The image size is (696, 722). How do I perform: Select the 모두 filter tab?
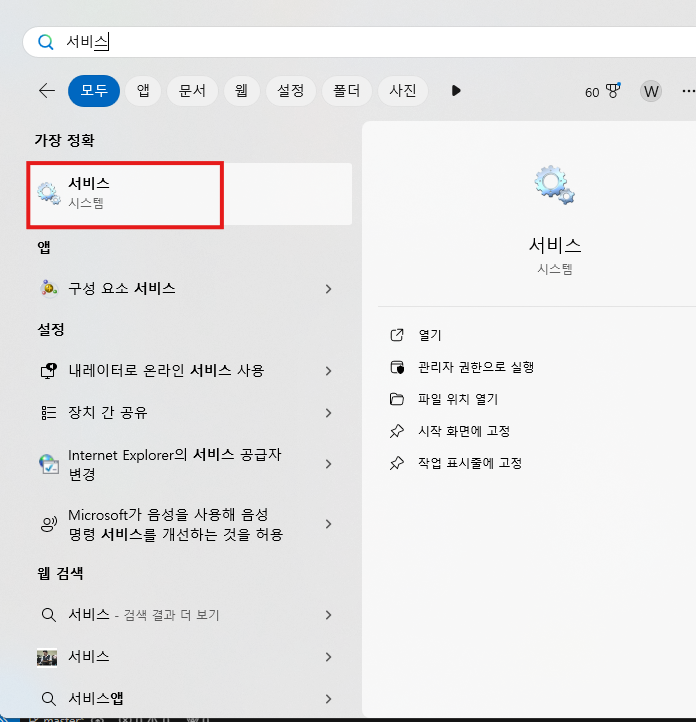coord(94,91)
